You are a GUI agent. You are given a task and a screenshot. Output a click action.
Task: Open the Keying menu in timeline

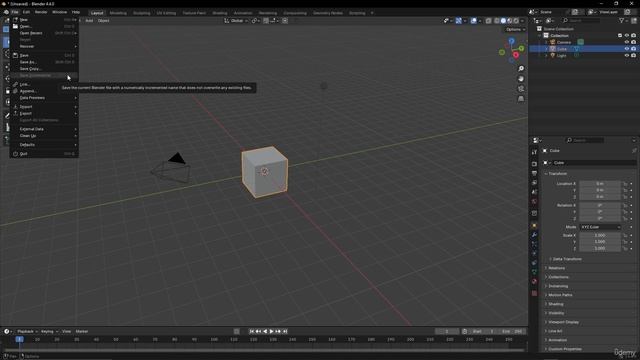tap(49, 331)
